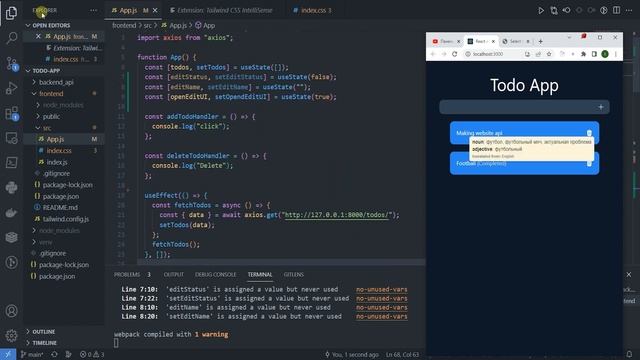
Task: Open Explorer's more actions ellipsis
Action: 93,10
